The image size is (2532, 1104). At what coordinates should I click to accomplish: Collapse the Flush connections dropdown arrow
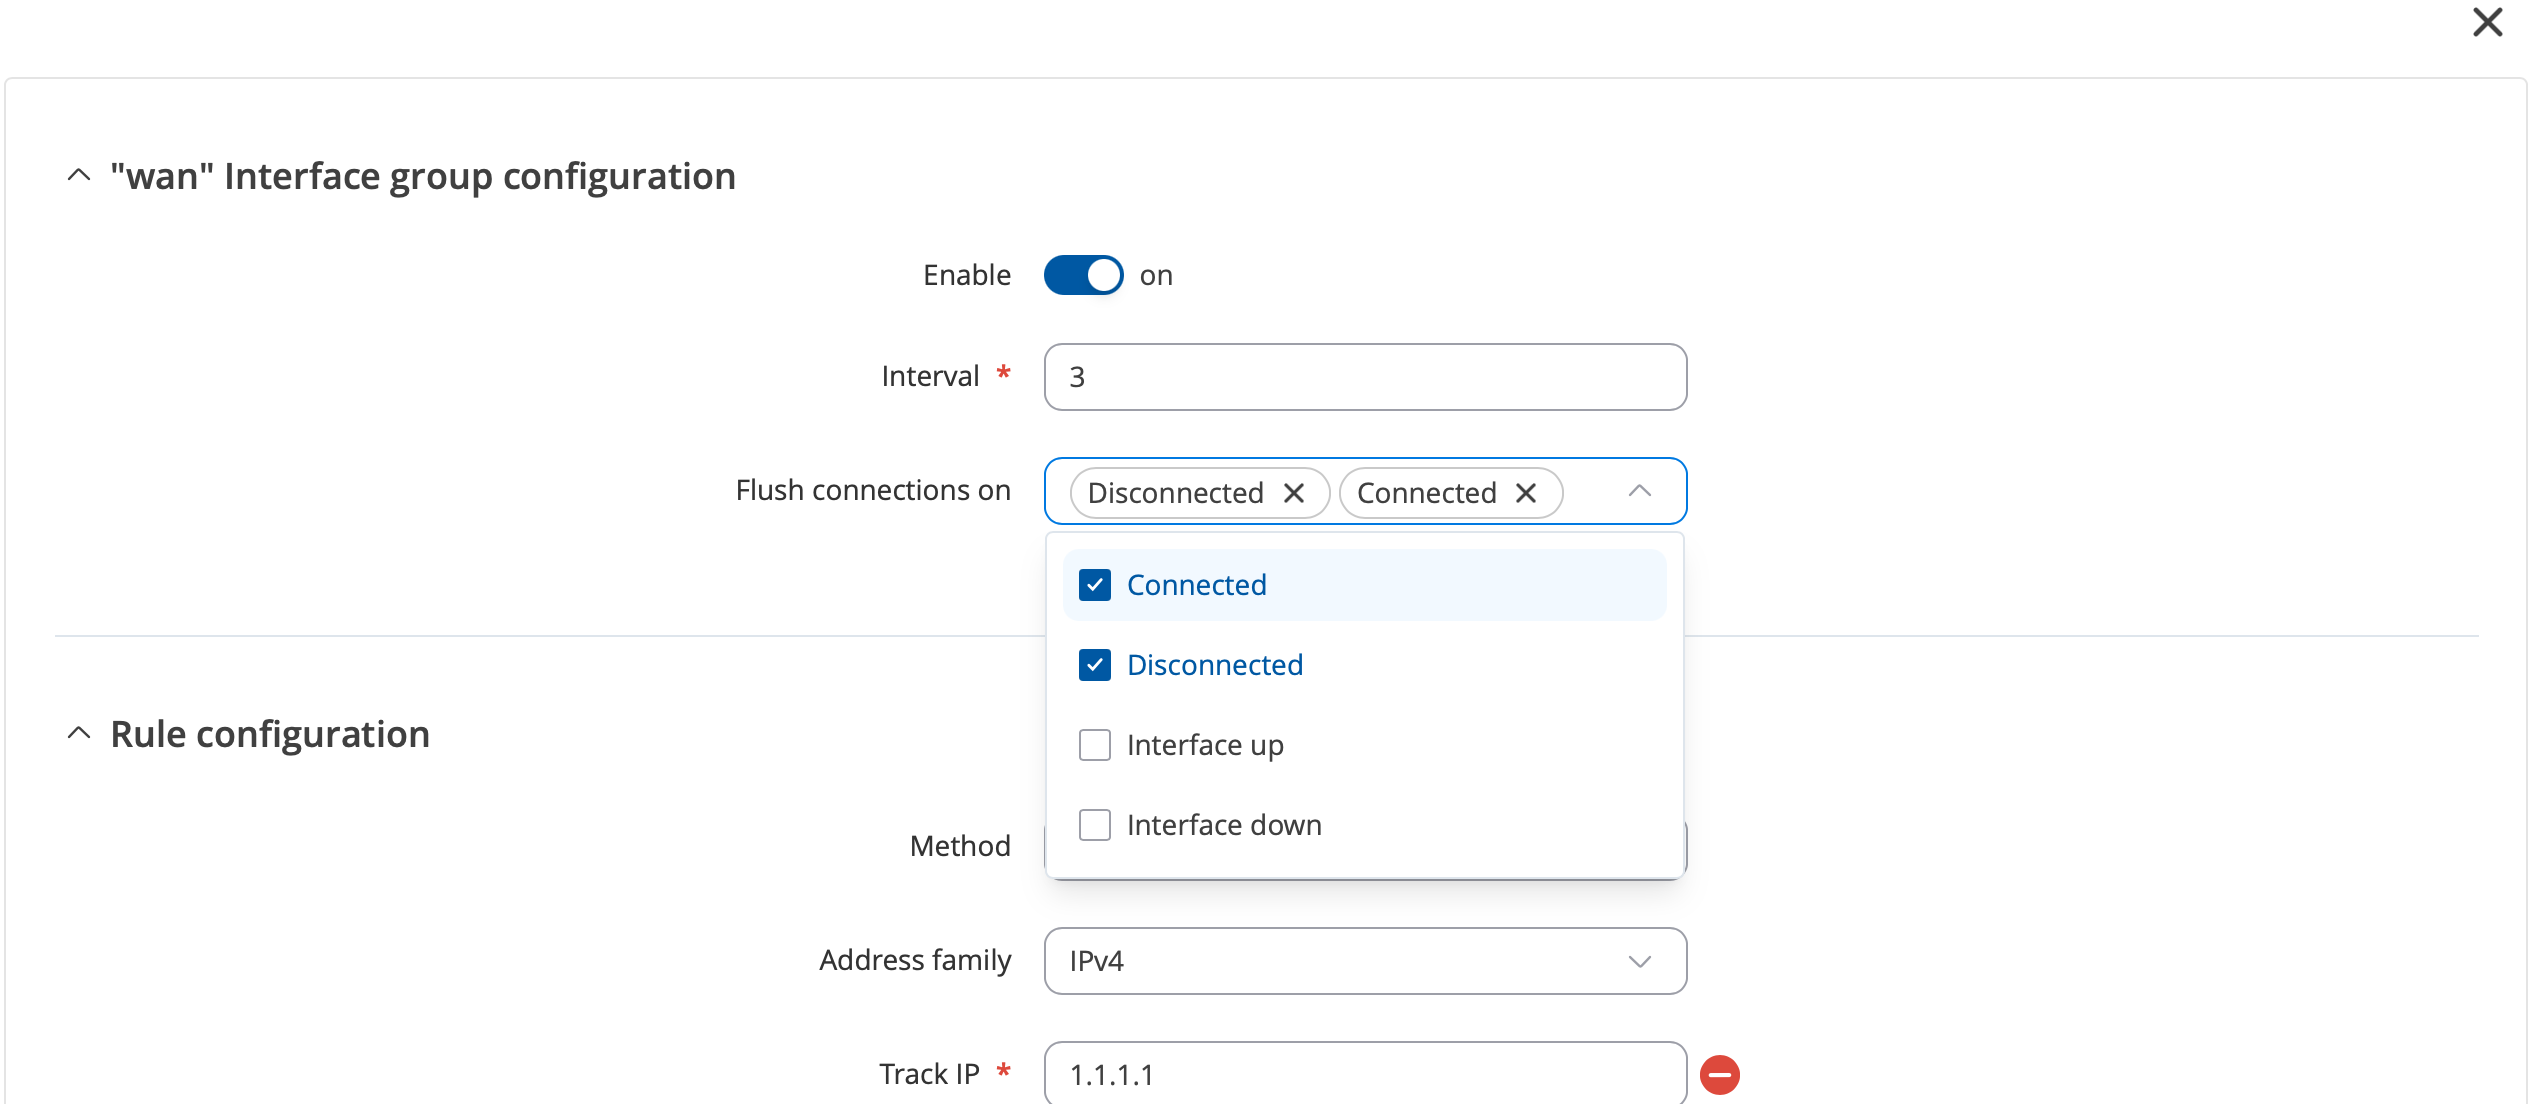(x=1639, y=491)
